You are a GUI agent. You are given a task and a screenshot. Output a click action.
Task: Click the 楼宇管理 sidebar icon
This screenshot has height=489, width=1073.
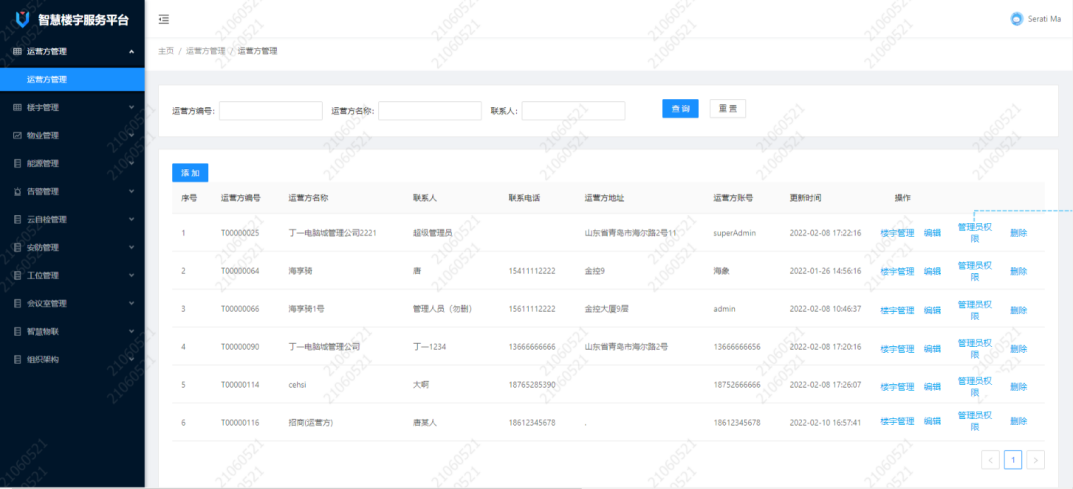pyautogui.click(x=17, y=107)
